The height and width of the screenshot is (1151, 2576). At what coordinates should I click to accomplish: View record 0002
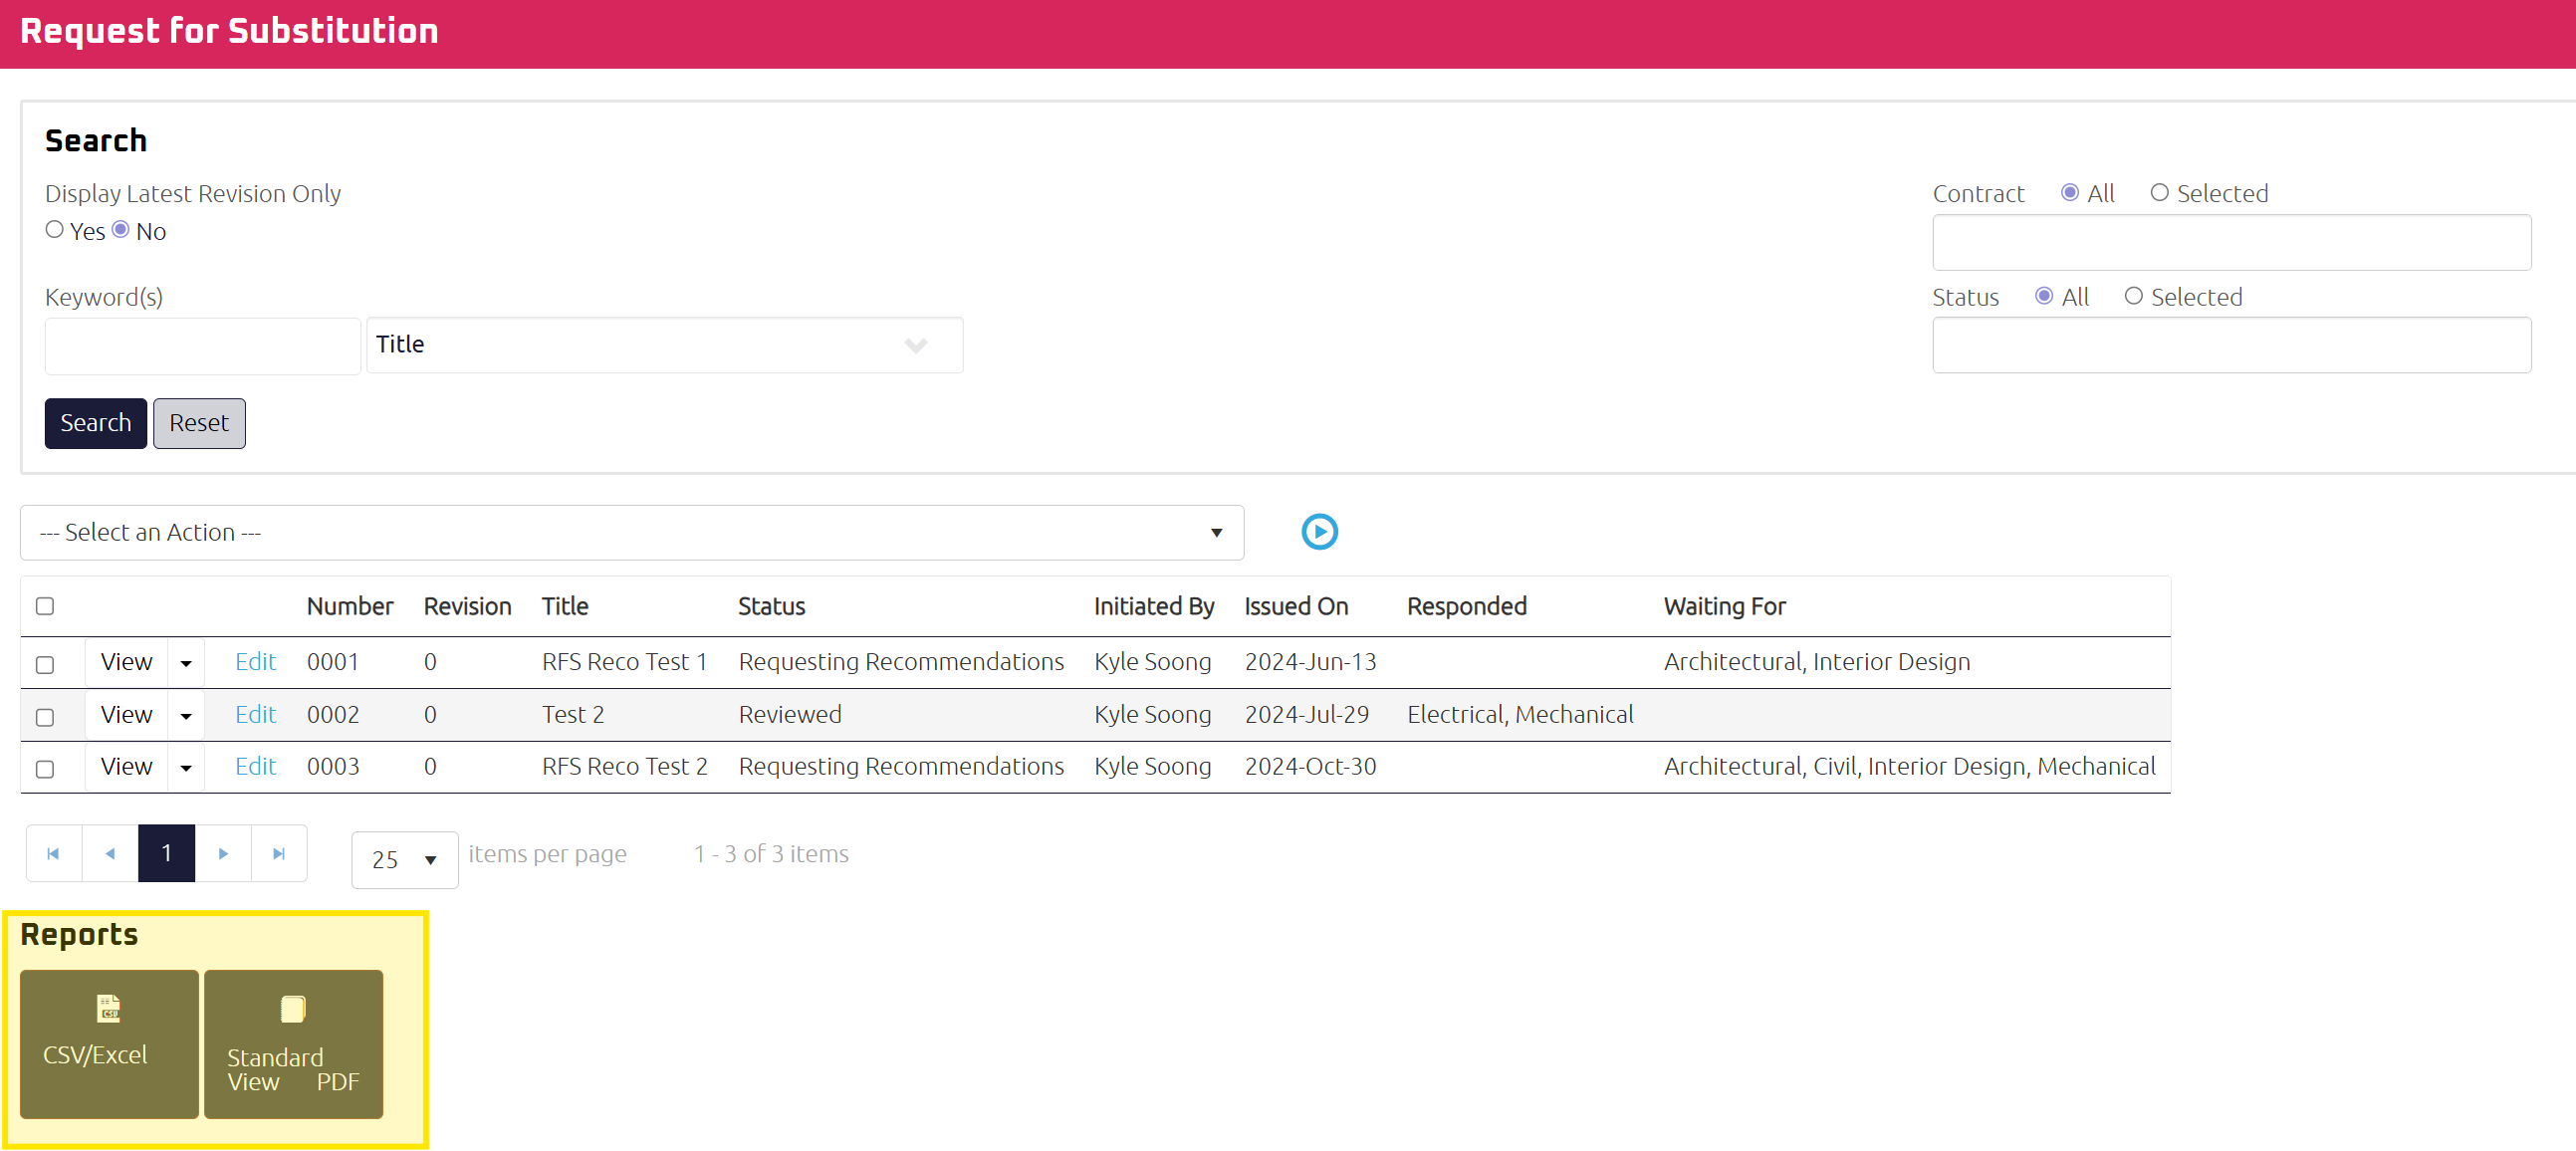click(x=126, y=715)
